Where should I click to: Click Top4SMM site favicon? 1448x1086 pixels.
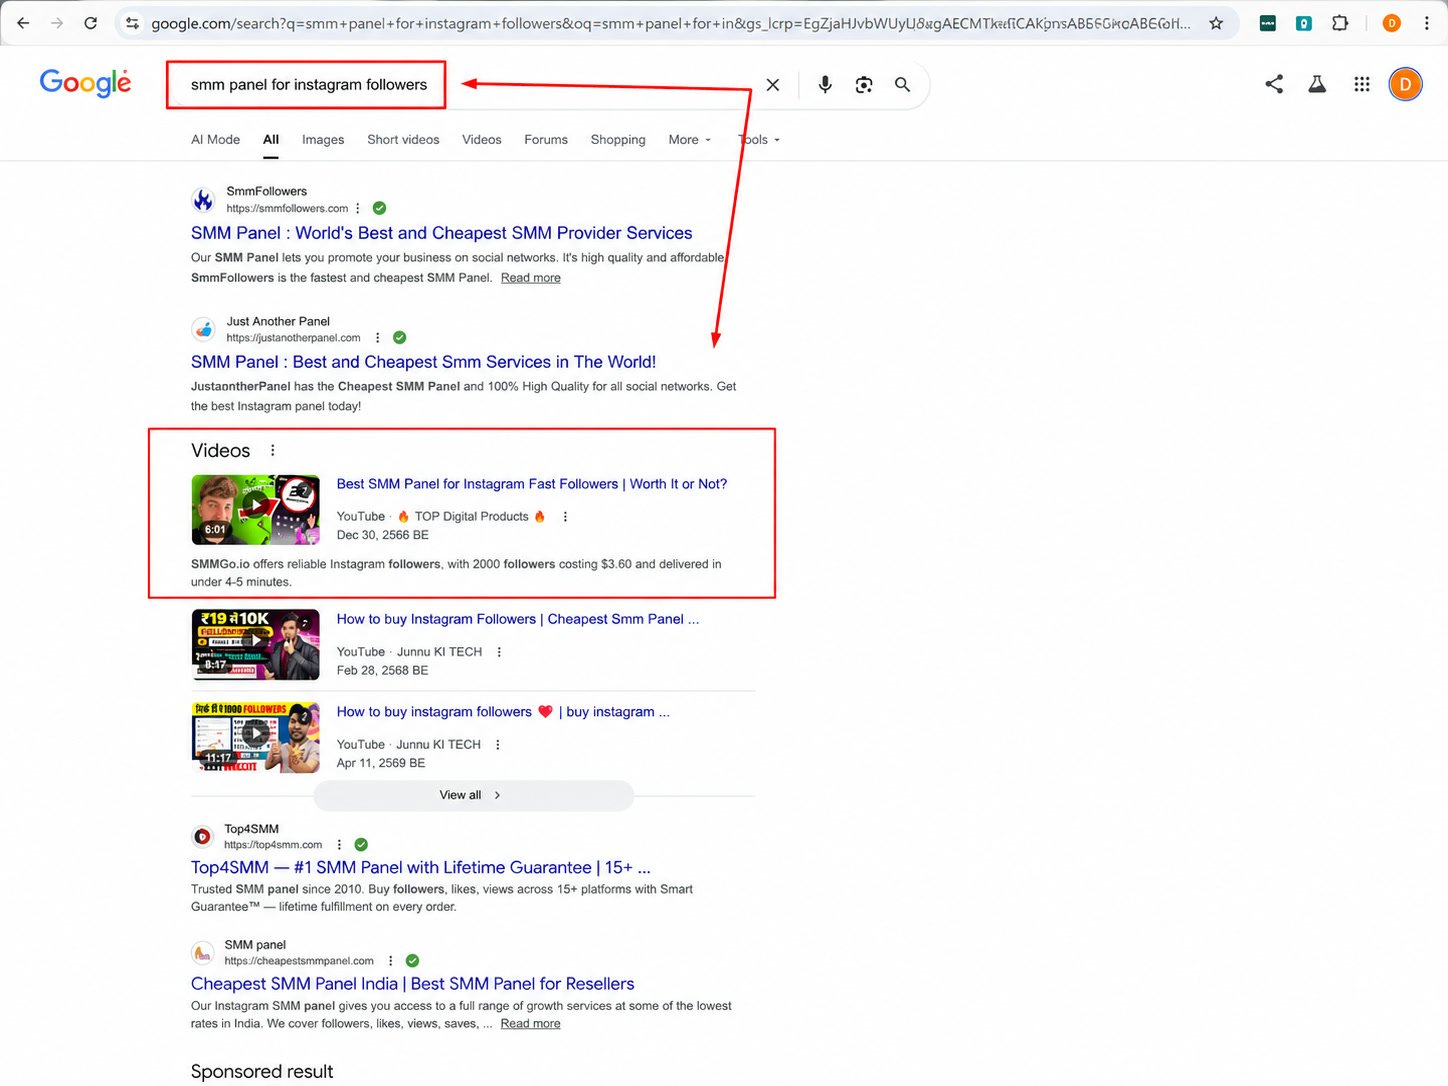[x=202, y=836]
